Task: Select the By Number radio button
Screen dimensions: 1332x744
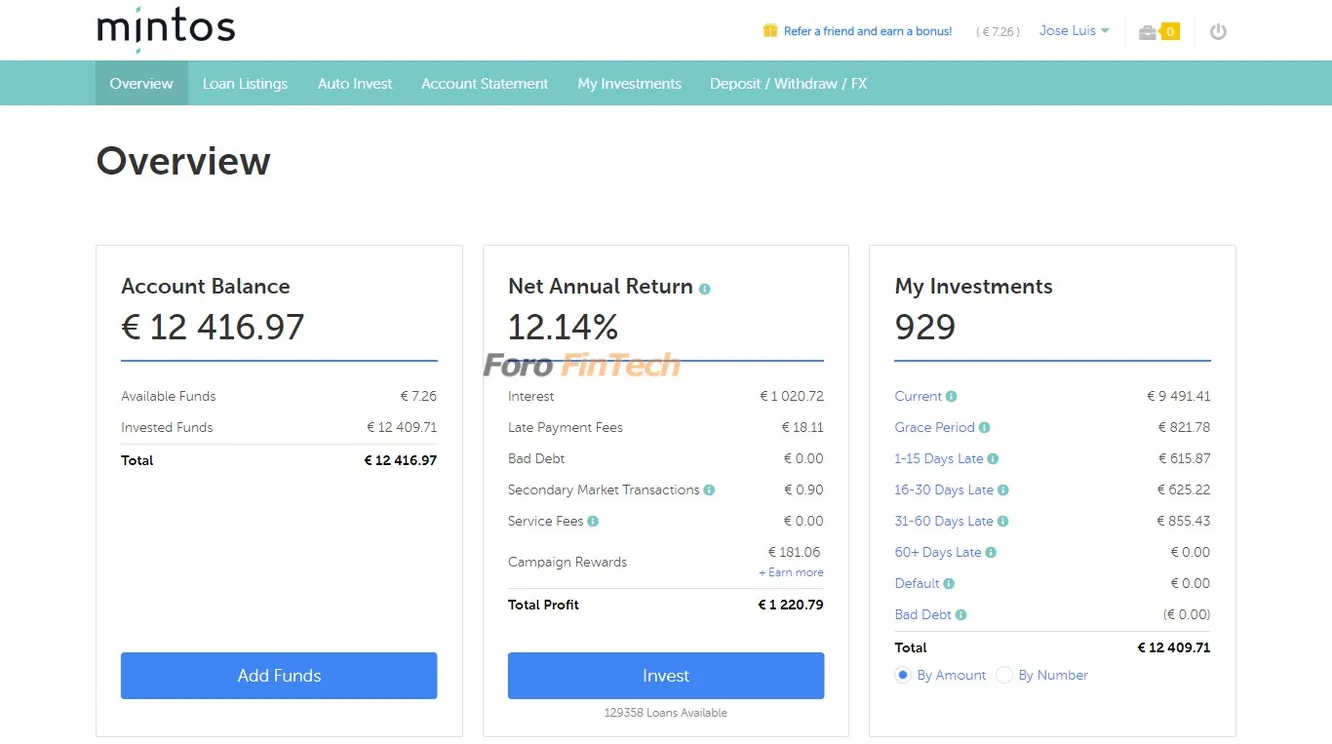Action: tap(1004, 675)
